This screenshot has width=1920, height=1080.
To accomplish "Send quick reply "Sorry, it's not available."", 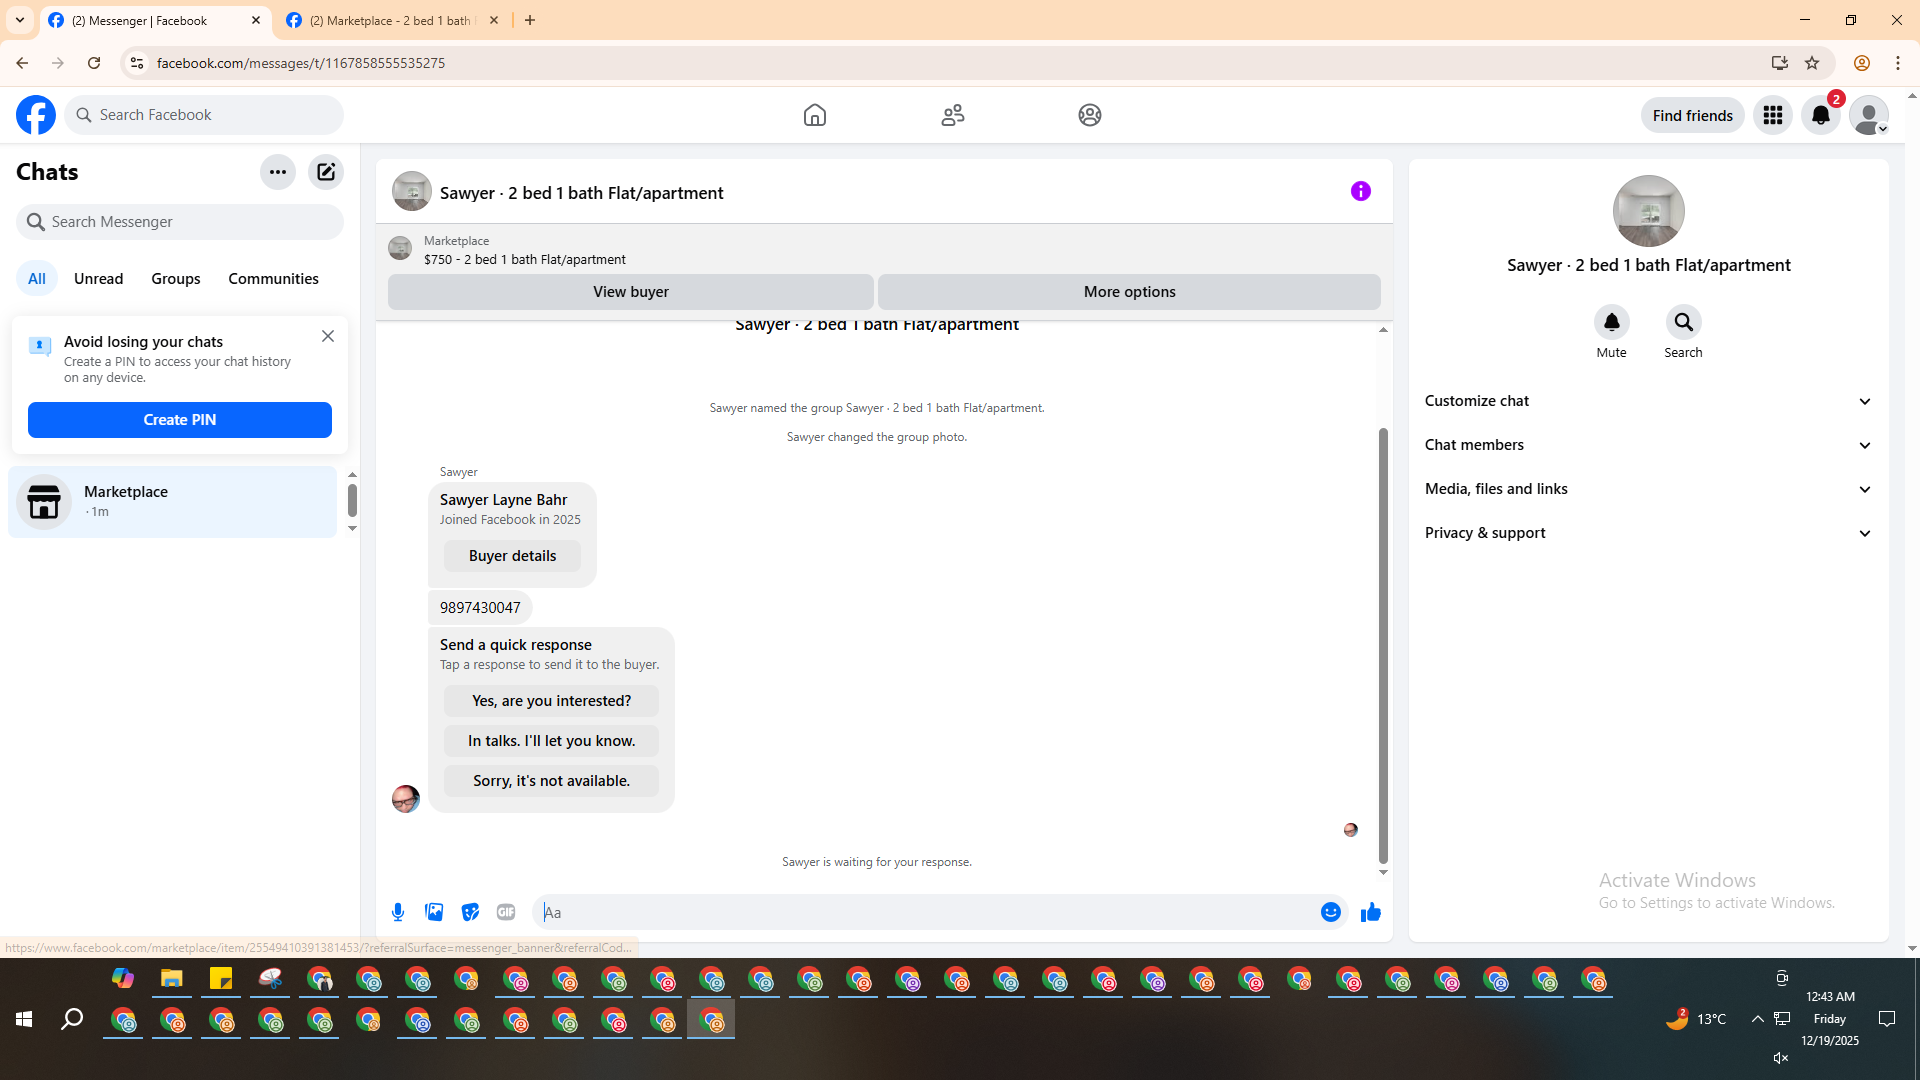I will pos(551,781).
